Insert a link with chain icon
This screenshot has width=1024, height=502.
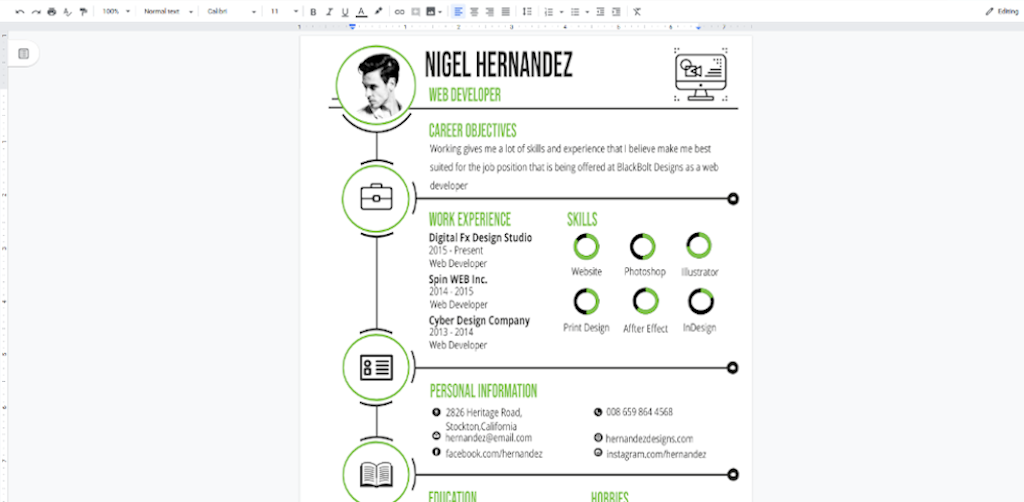[x=400, y=12]
